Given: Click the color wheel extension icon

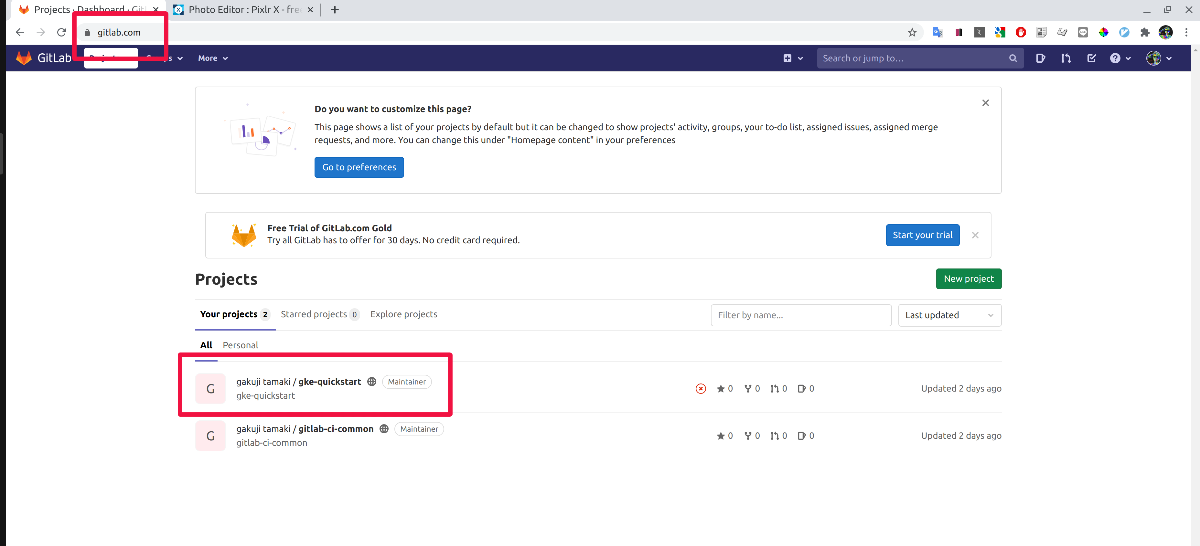Looking at the screenshot, I should click(x=1104, y=32).
